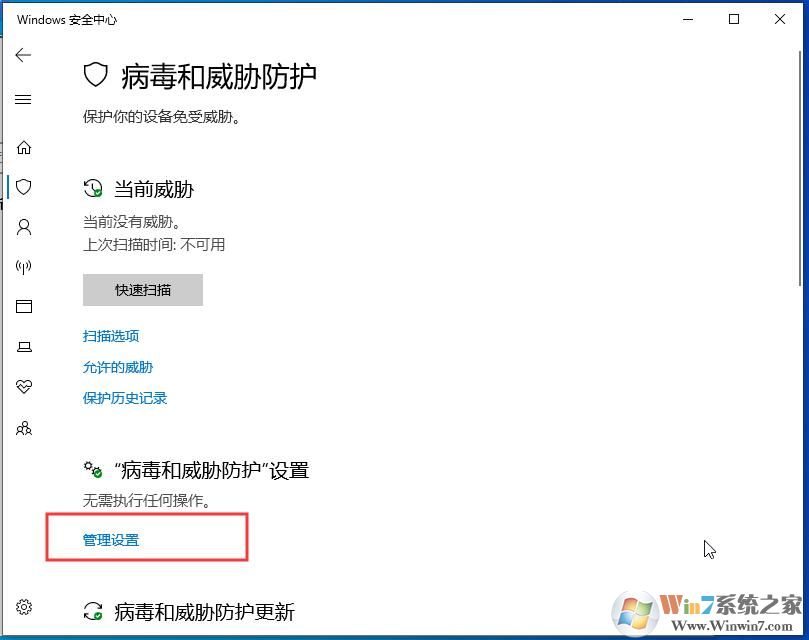809x640 pixels.
Task: Open the Settings gear at bottom left
Action: click(23, 607)
